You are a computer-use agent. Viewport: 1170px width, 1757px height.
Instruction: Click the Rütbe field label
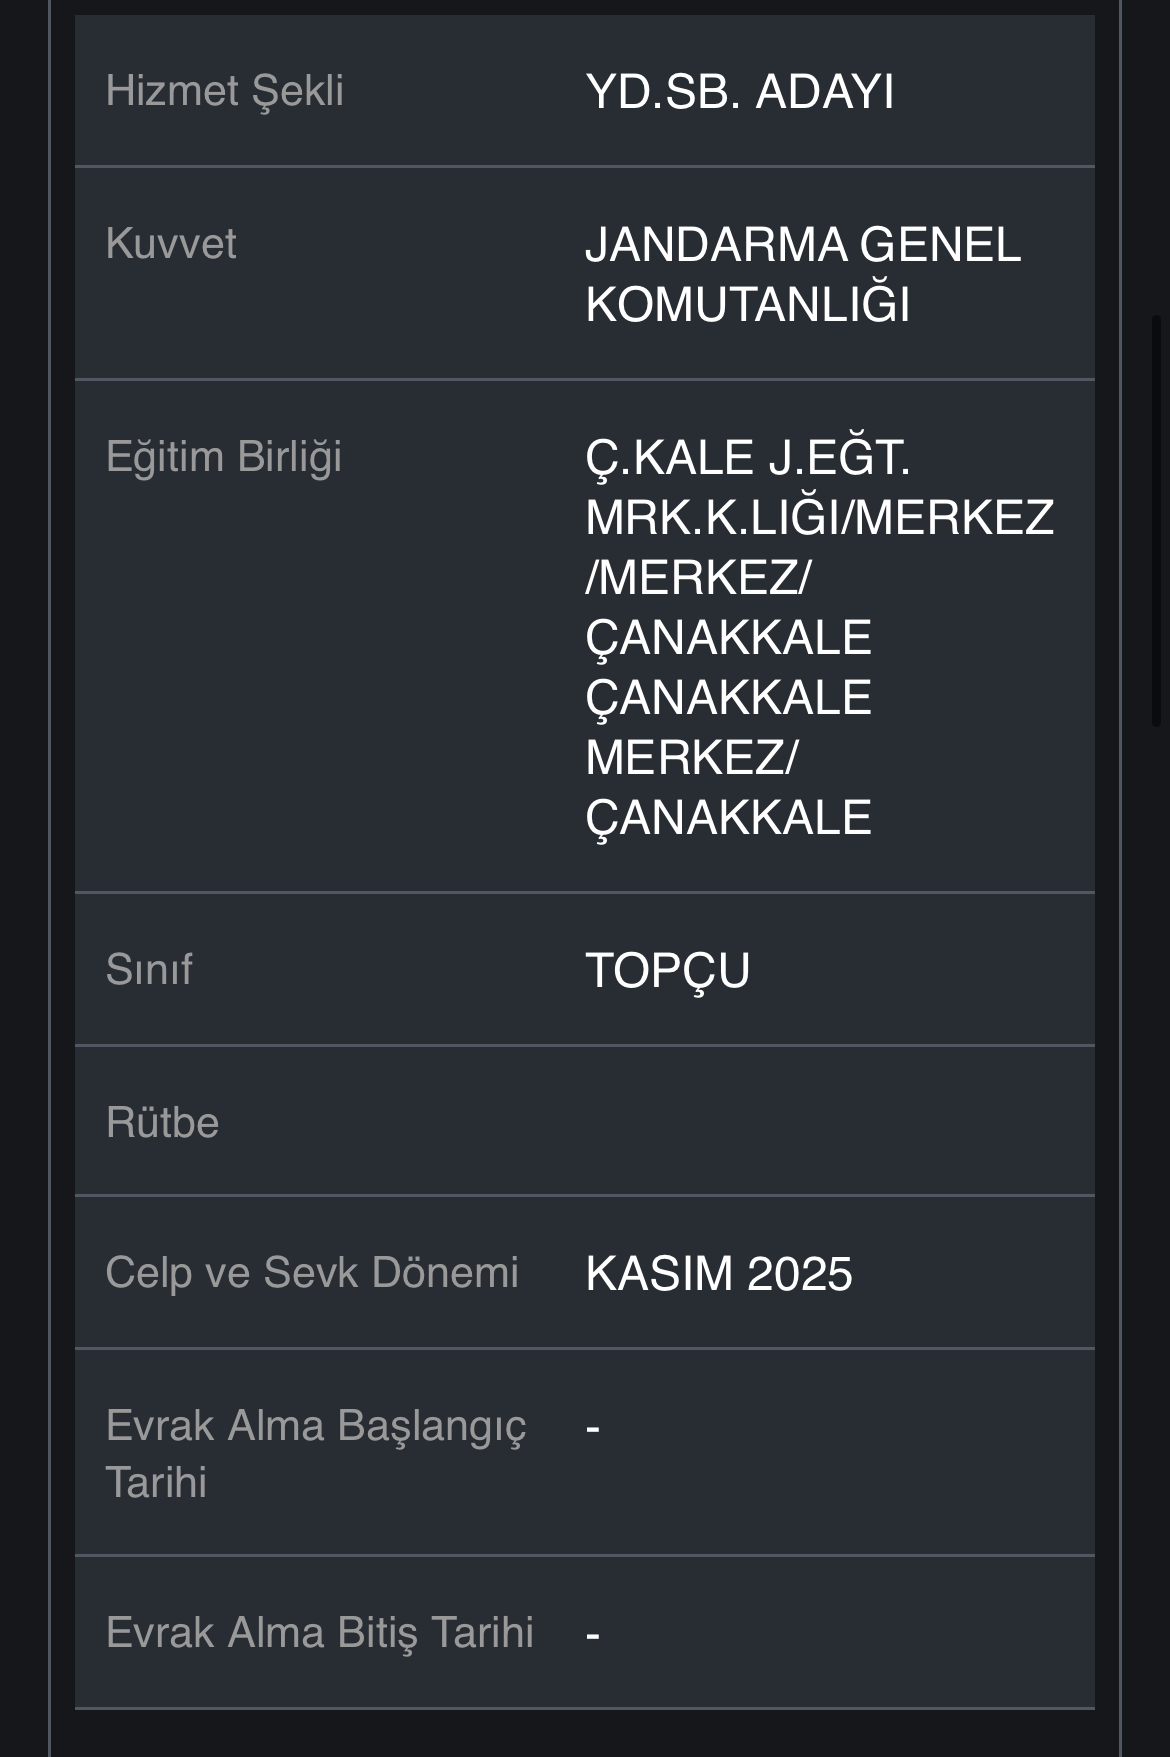pyautogui.click(x=162, y=1122)
